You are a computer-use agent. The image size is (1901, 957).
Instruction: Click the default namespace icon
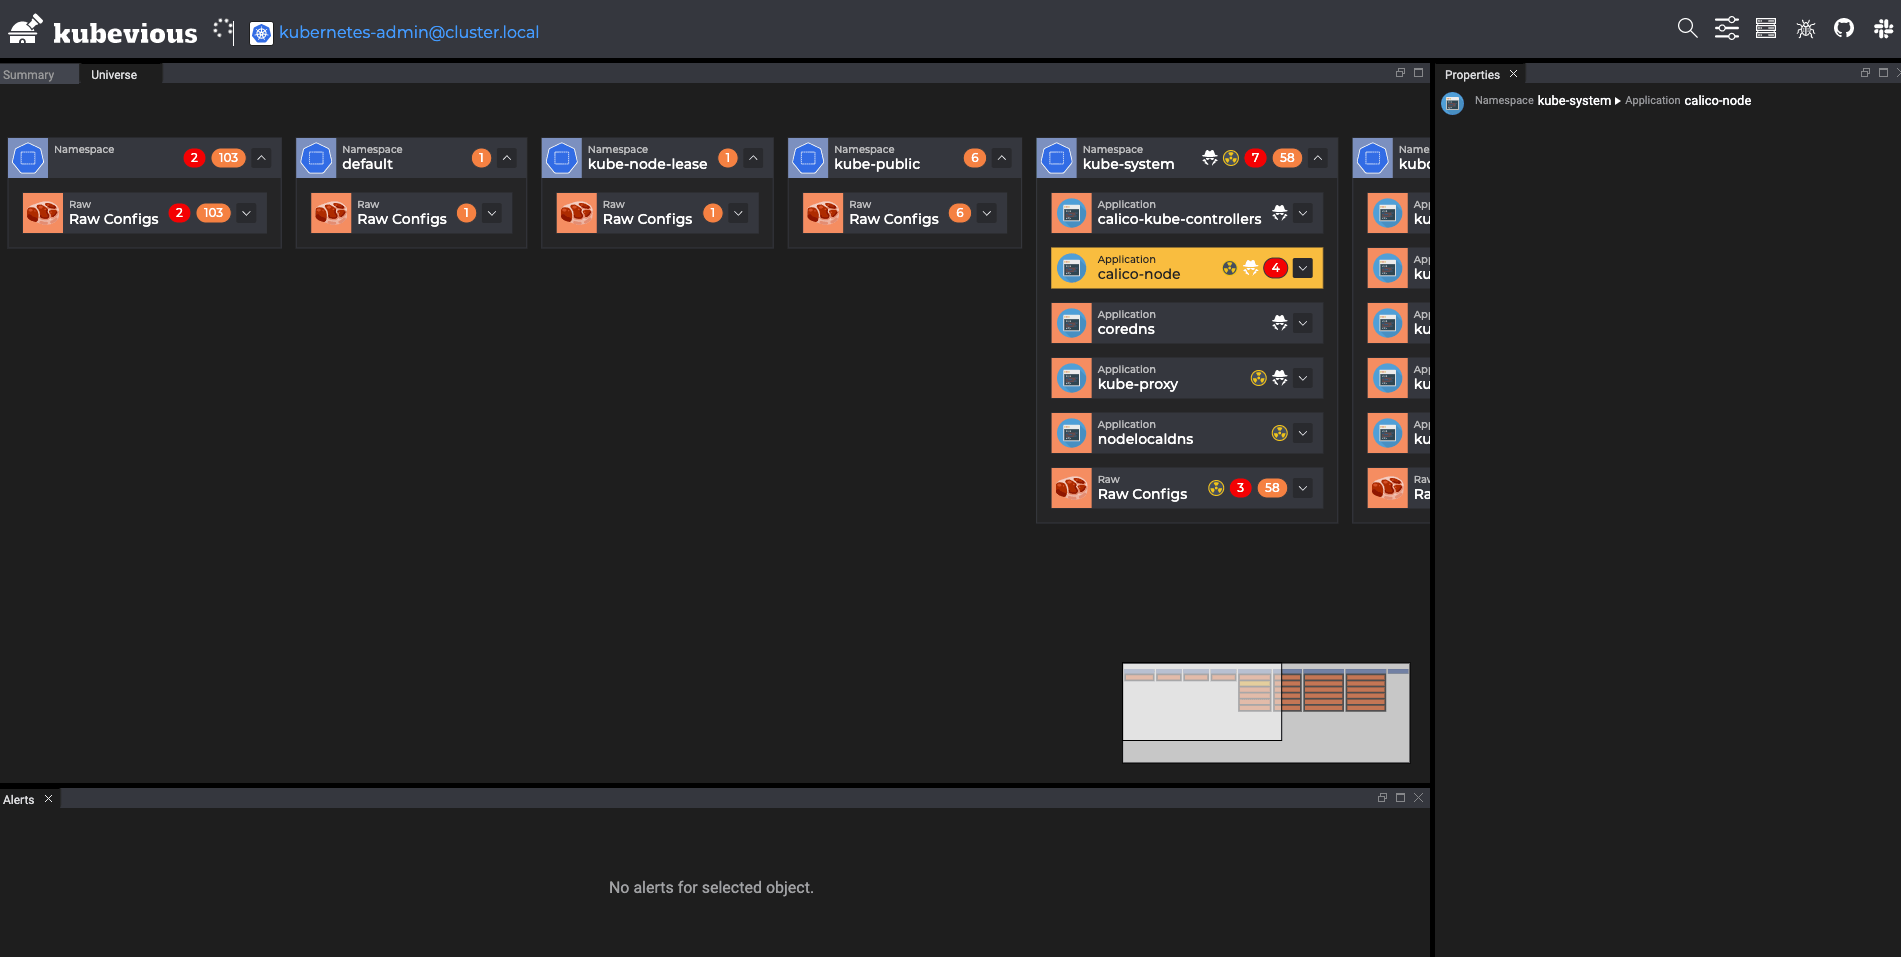(x=316, y=158)
